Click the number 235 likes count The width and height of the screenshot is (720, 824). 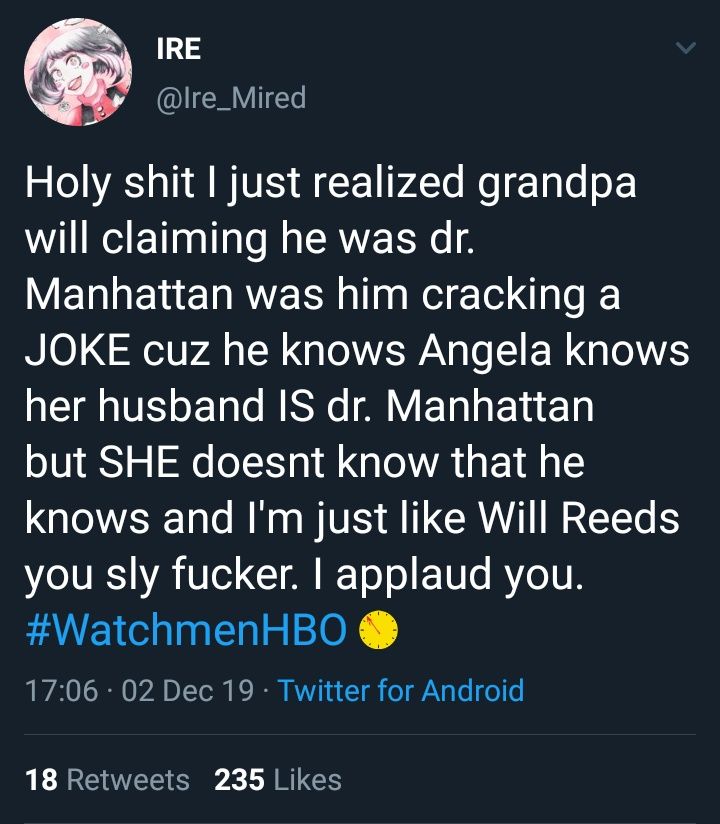tap(240, 780)
